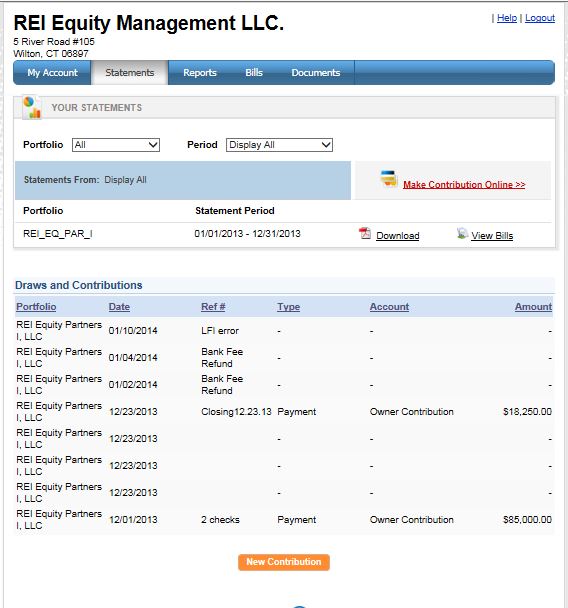The image size is (568, 608).
Task: Open the Period dropdown
Action: click(x=279, y=145)
